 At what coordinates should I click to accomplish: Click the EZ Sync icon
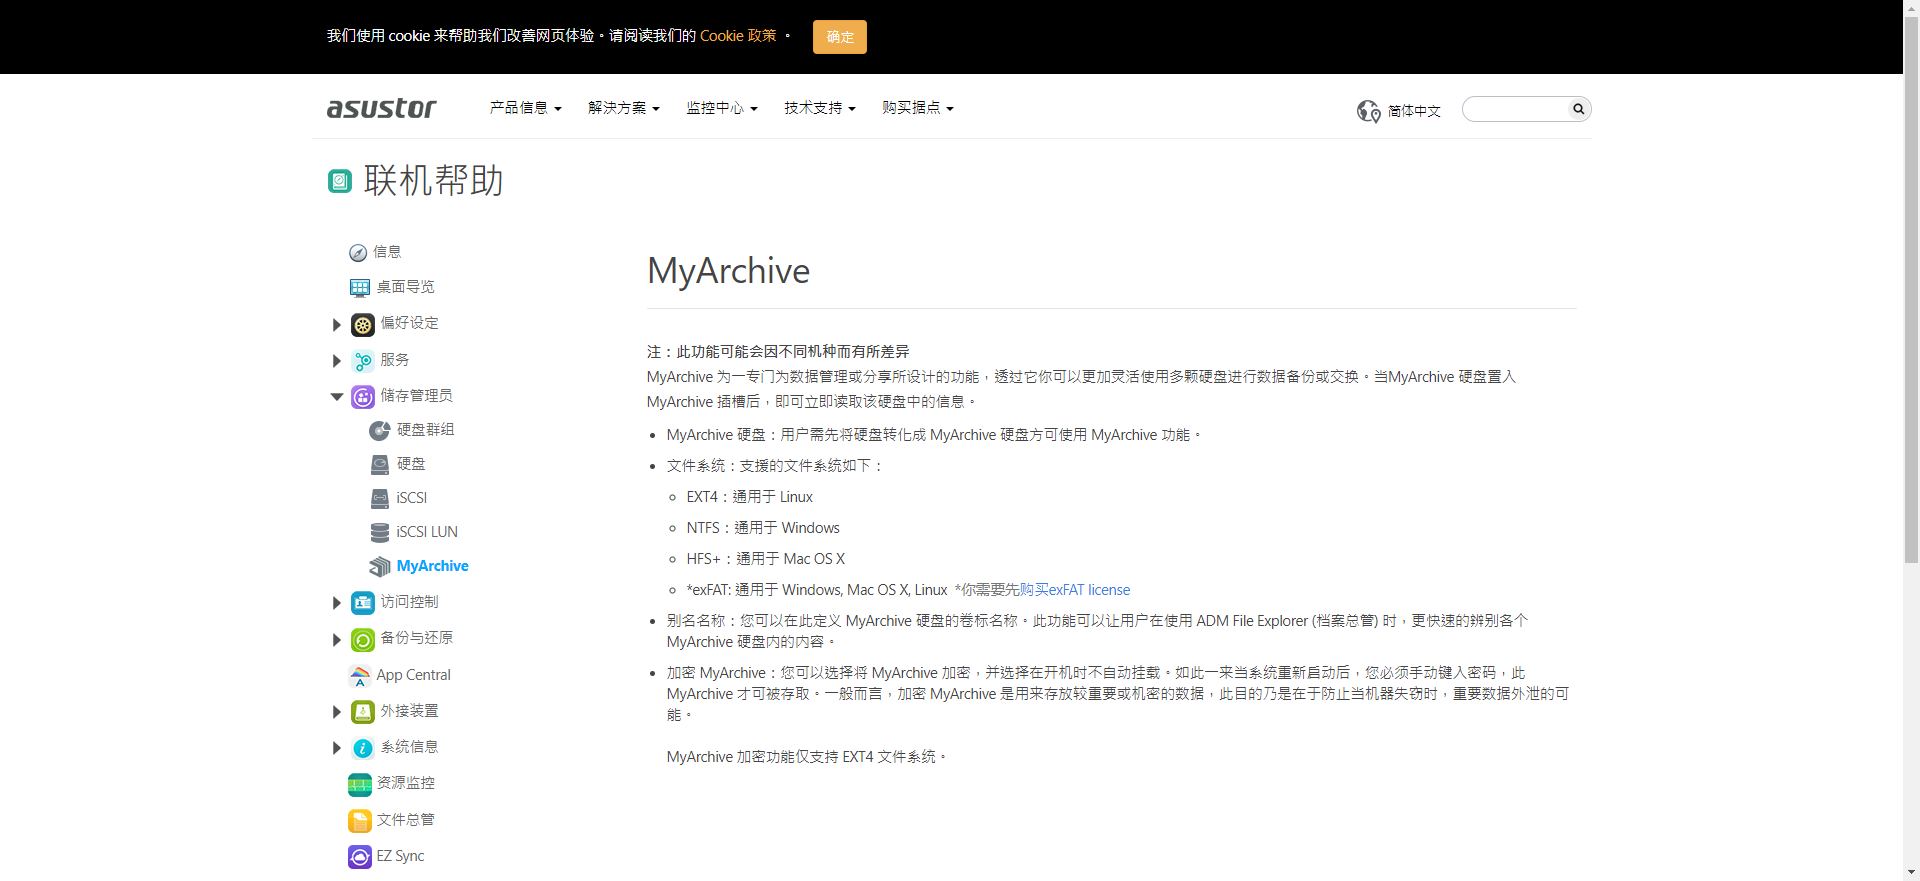(x=360, y=857)
